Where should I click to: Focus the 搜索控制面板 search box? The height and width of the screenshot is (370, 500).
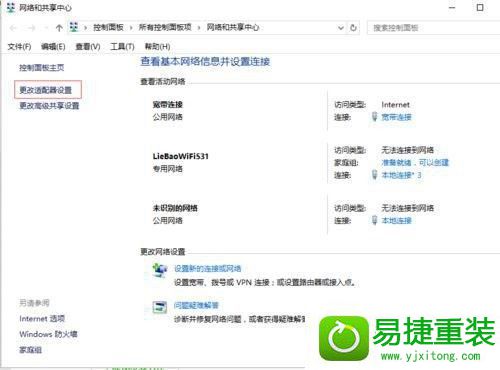[433, 28]
